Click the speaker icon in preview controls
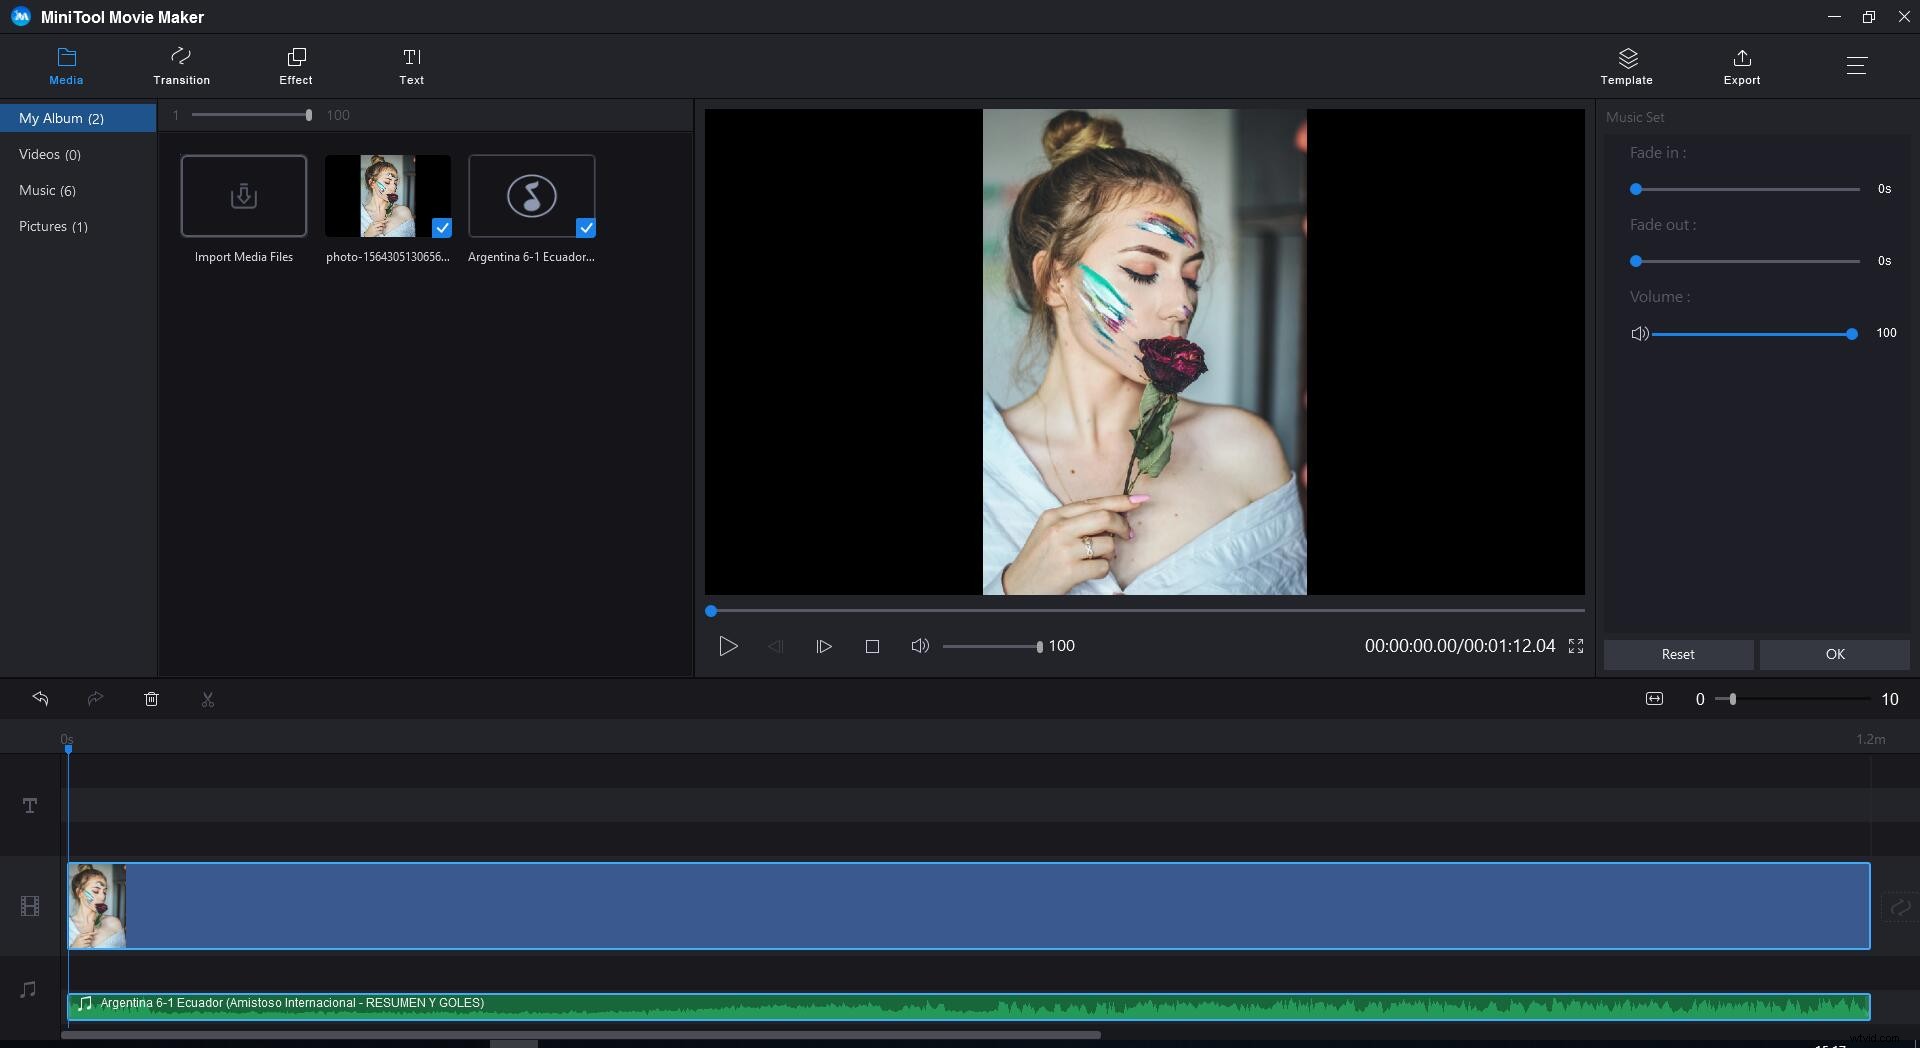The height and width of the screenshot is (1048, 1920). (918, 646)
